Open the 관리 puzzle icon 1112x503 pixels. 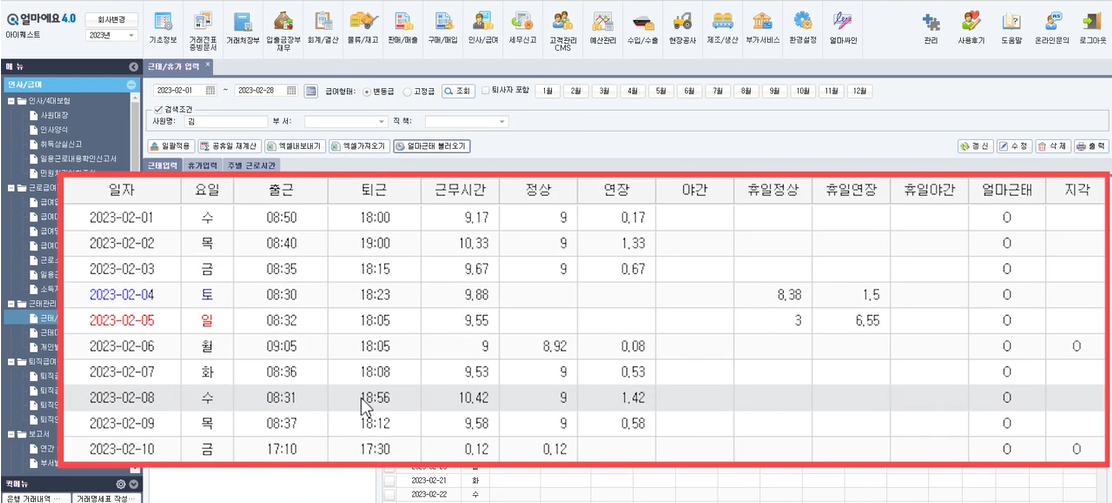coord(931,27)
